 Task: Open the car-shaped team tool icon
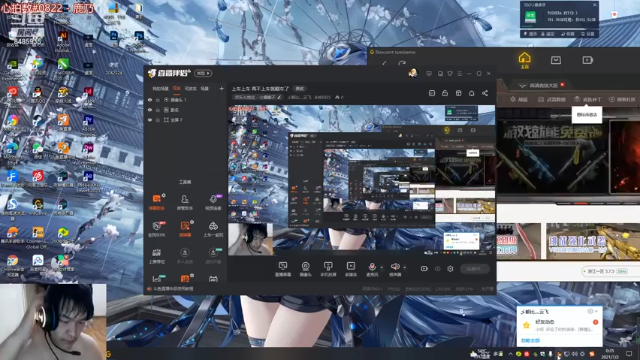(213, 229)
